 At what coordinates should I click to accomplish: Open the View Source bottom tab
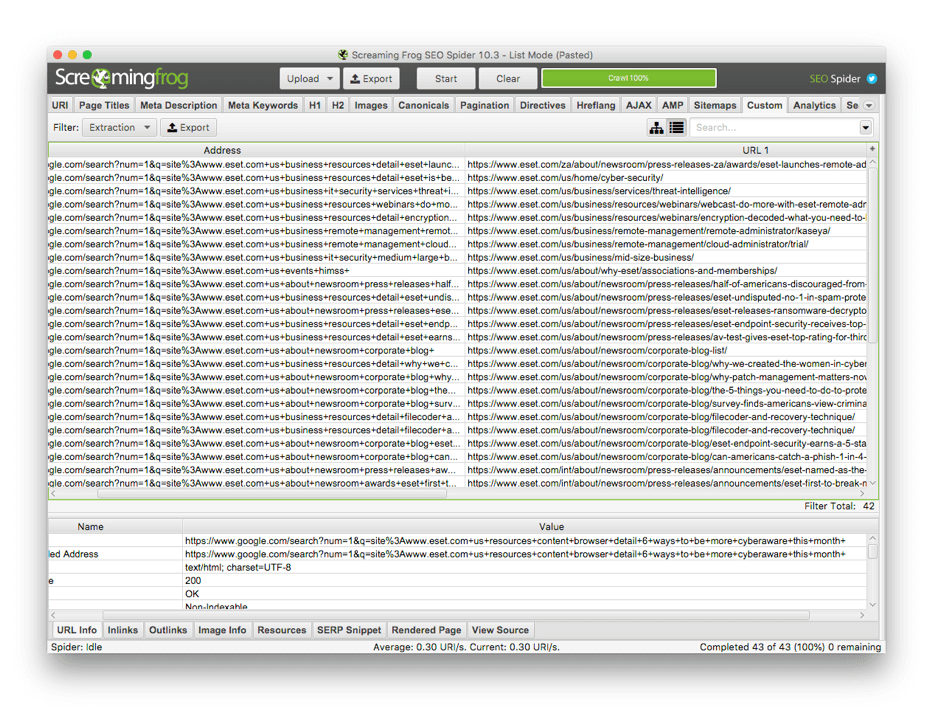pos(500,630)
